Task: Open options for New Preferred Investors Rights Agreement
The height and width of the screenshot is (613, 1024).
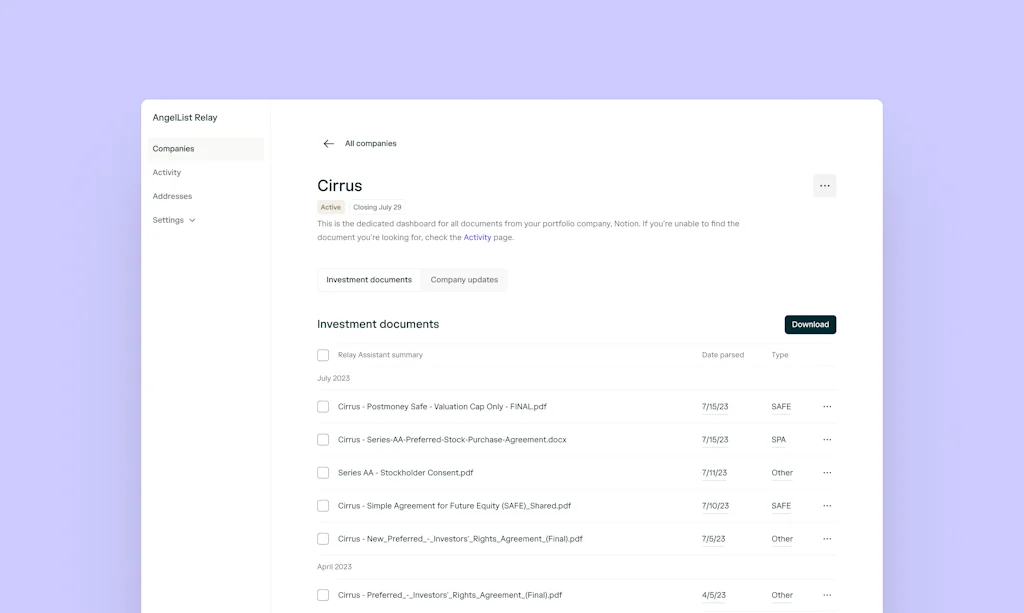Action: [x=827, y=538]
